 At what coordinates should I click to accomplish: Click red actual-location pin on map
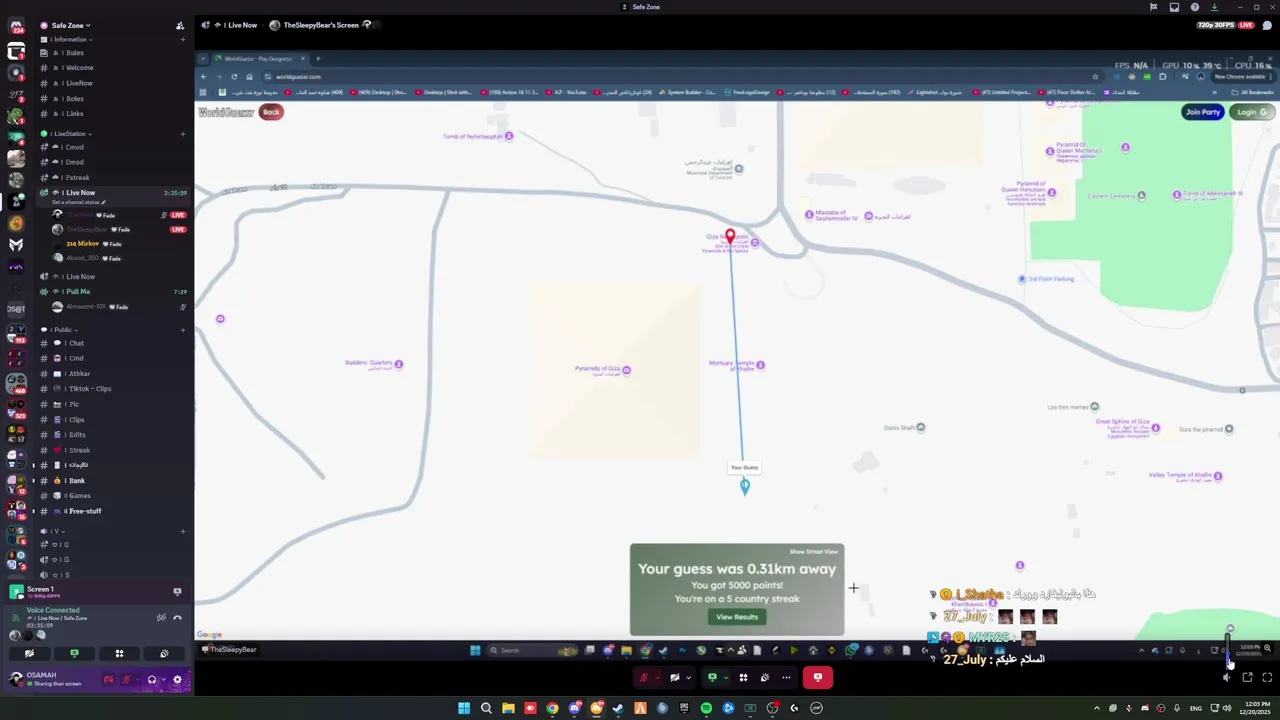point(730,236)
